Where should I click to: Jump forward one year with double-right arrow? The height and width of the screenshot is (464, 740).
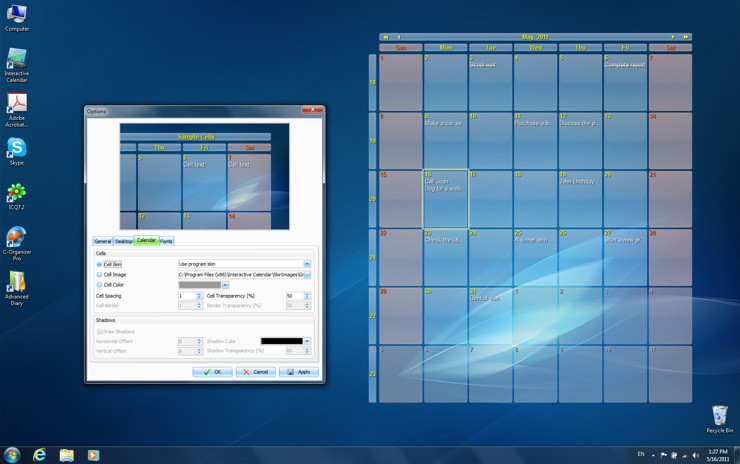[686, 37]
